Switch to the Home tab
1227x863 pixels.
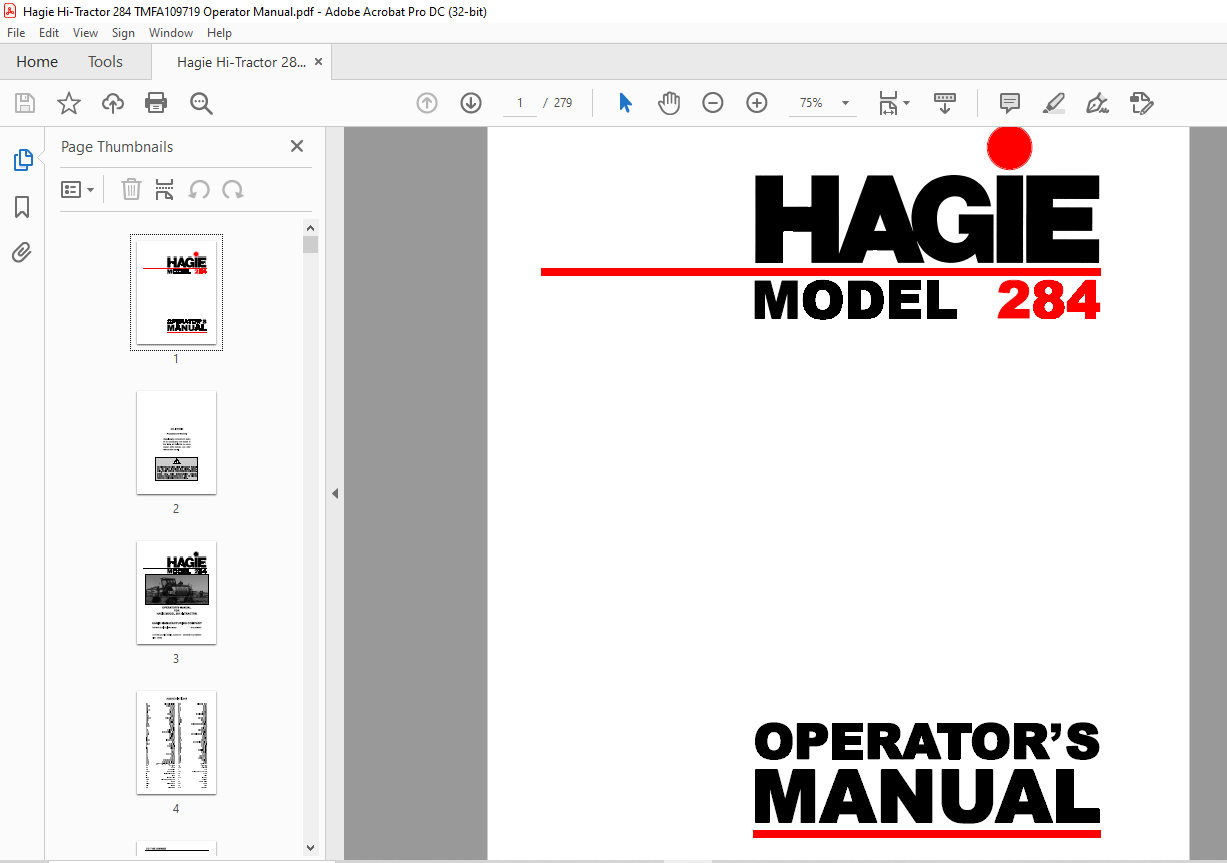pyautogui.click(x=37, y=62)
